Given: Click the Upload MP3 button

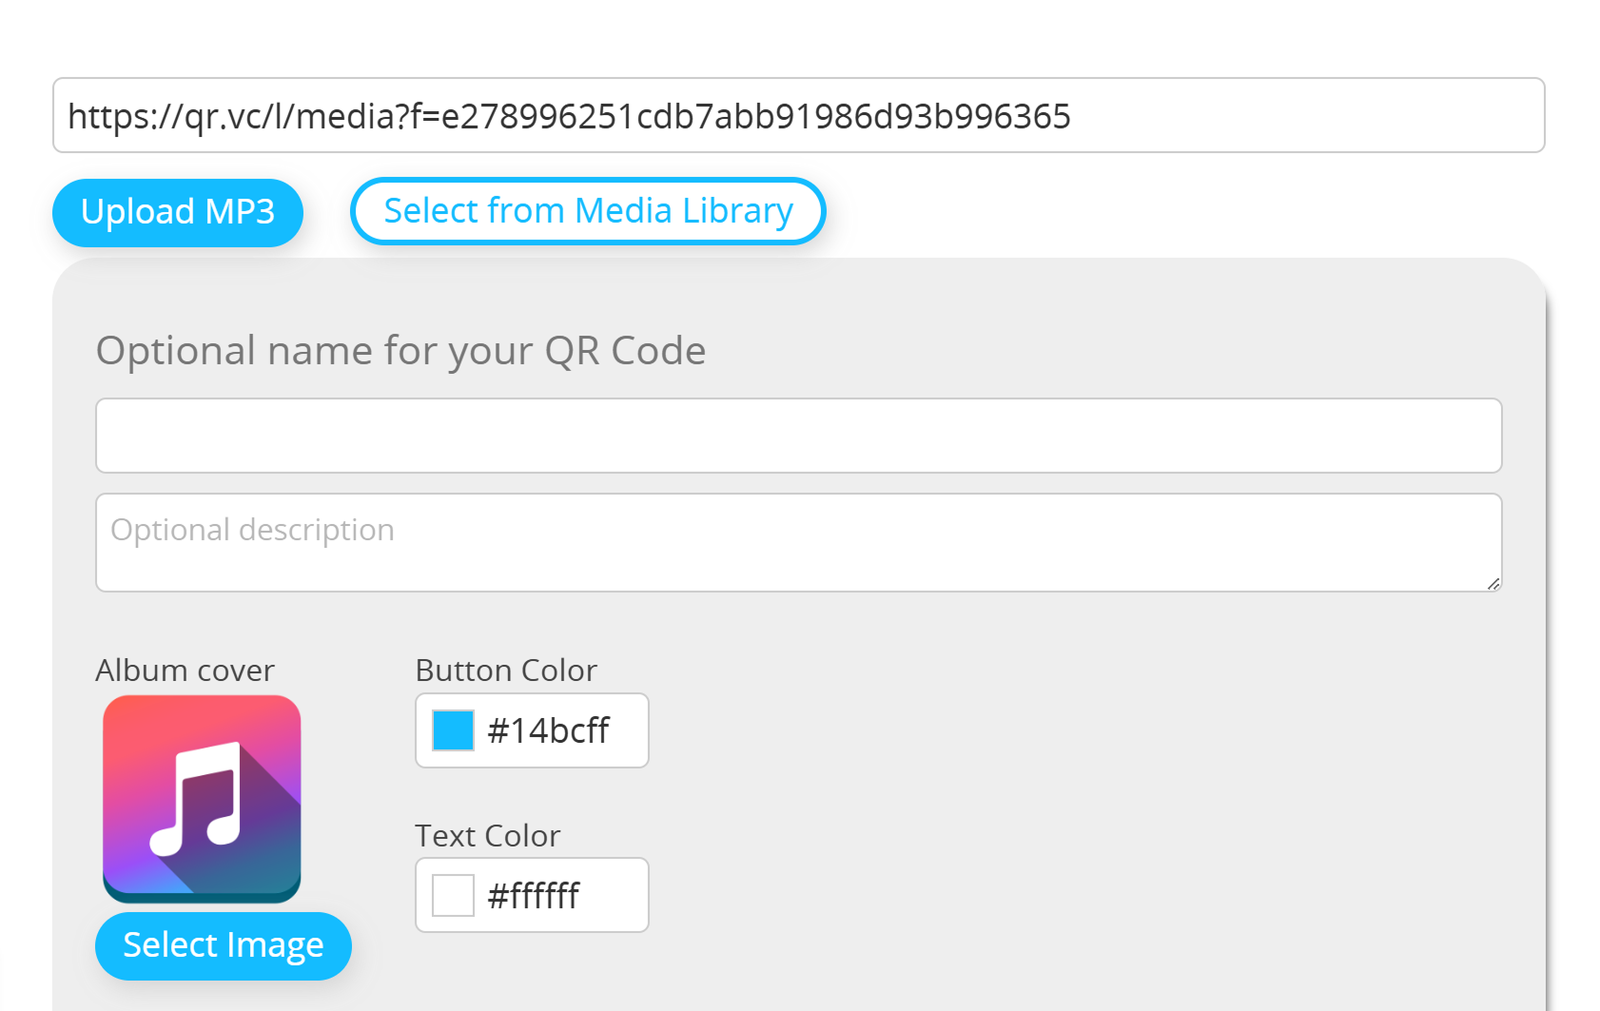Looking at the screenshot, I should click(177, 212).
